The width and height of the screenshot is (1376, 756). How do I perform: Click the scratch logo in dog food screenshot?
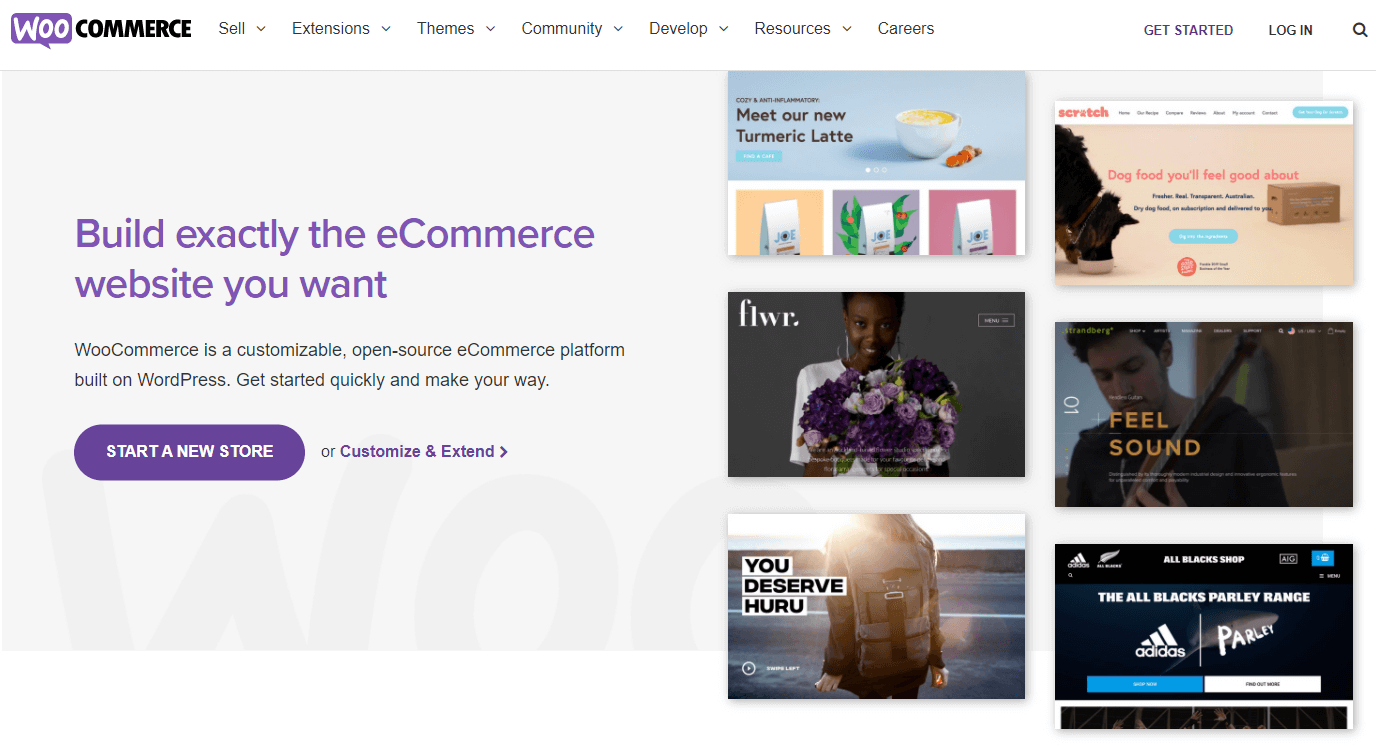[1084, 113]
